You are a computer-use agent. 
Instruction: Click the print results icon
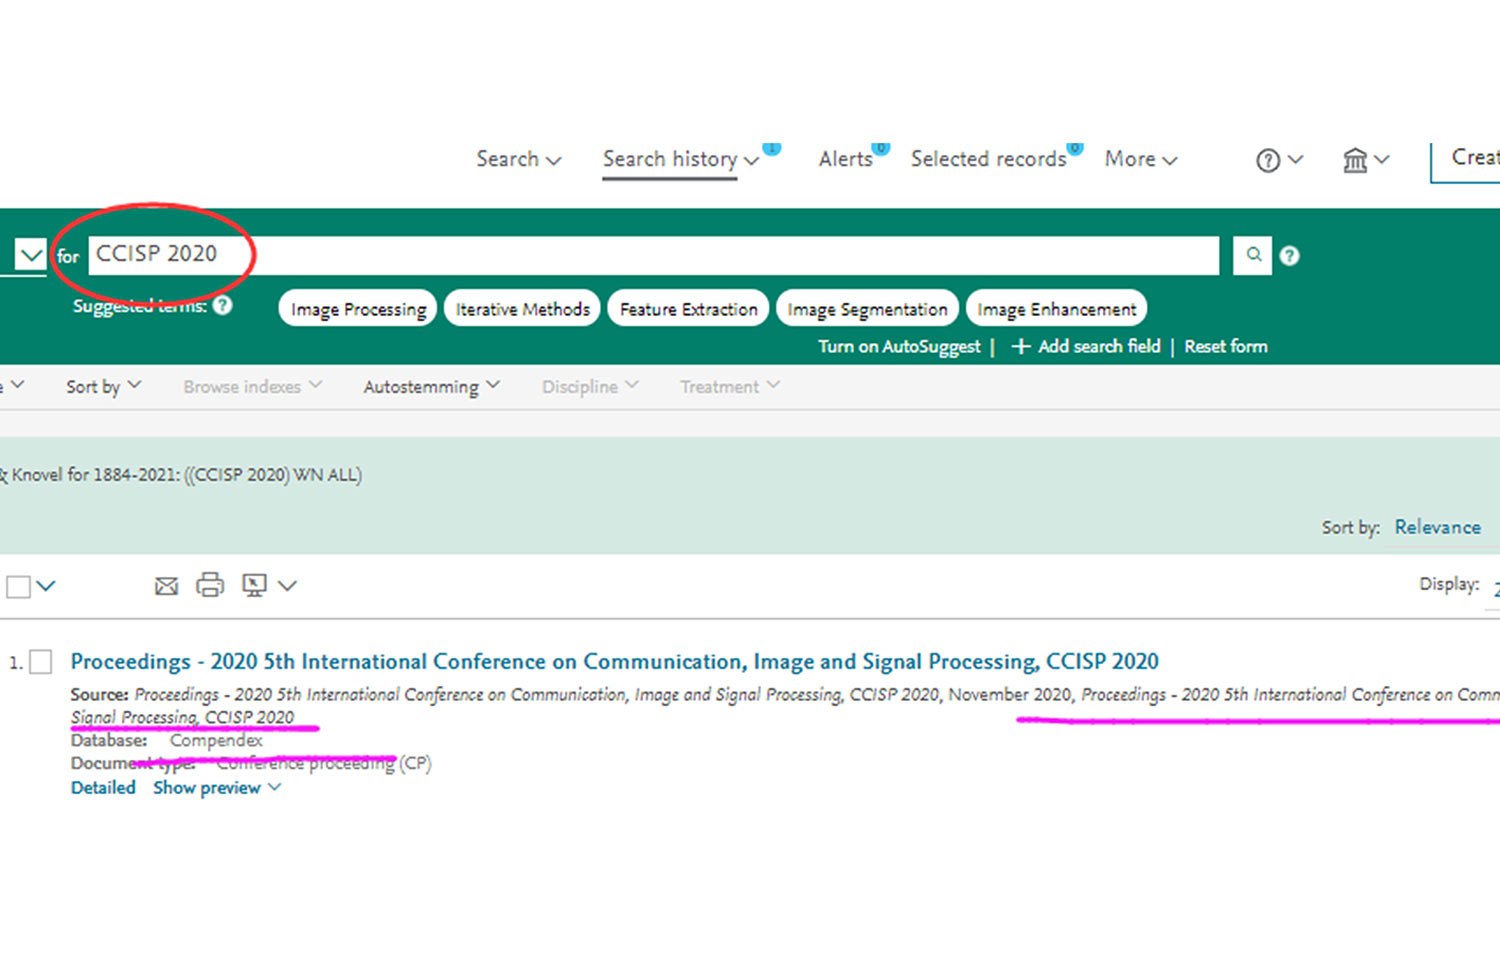pos(210,585)
